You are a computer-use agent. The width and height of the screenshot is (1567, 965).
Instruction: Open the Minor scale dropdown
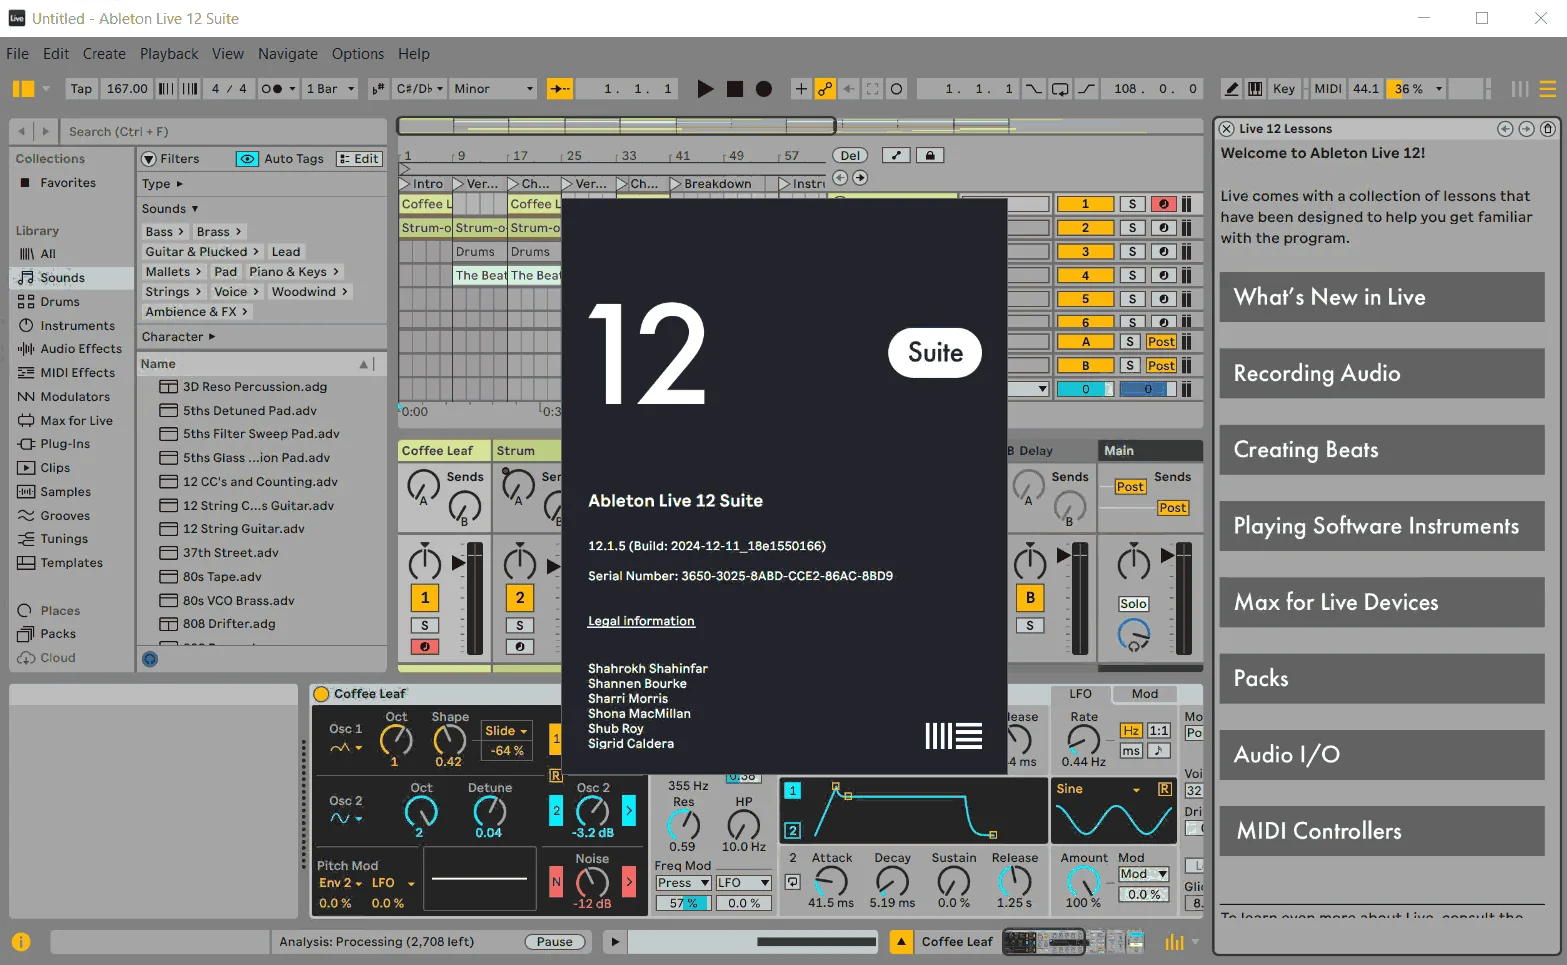coord(494,89)
